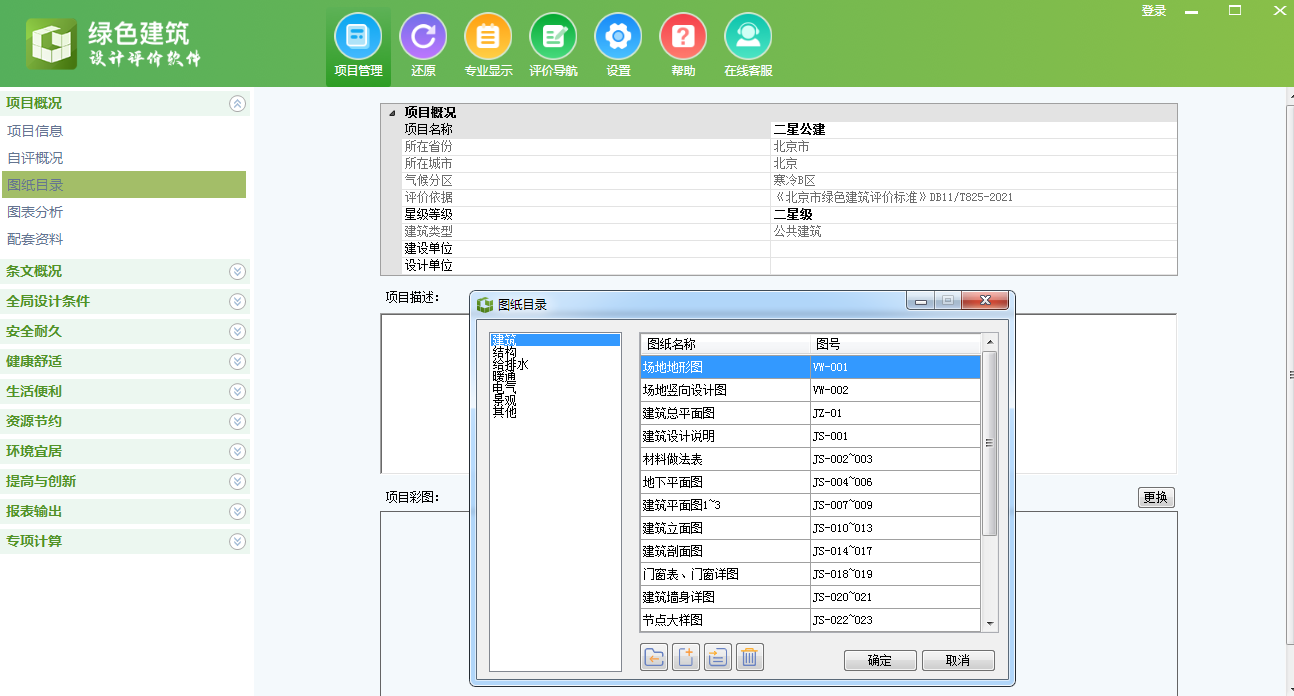
Task: Click the 更换 button beside 项目彩图
Action: coord(1156,497)
